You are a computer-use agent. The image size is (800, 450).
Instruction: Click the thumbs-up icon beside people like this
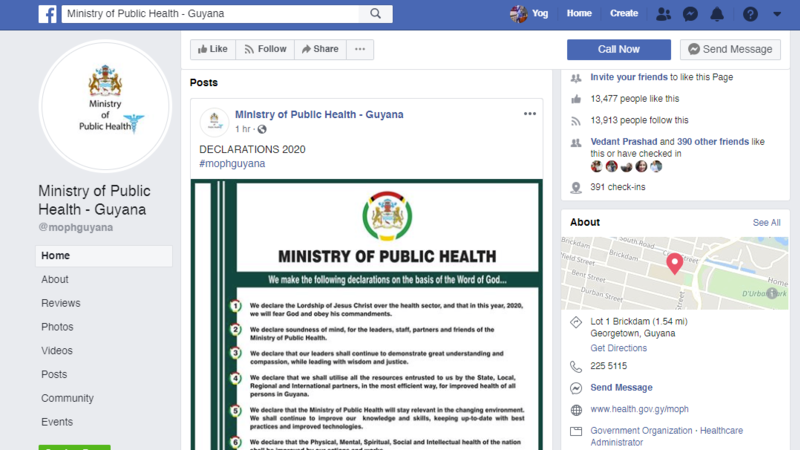[x=576, y=99]
